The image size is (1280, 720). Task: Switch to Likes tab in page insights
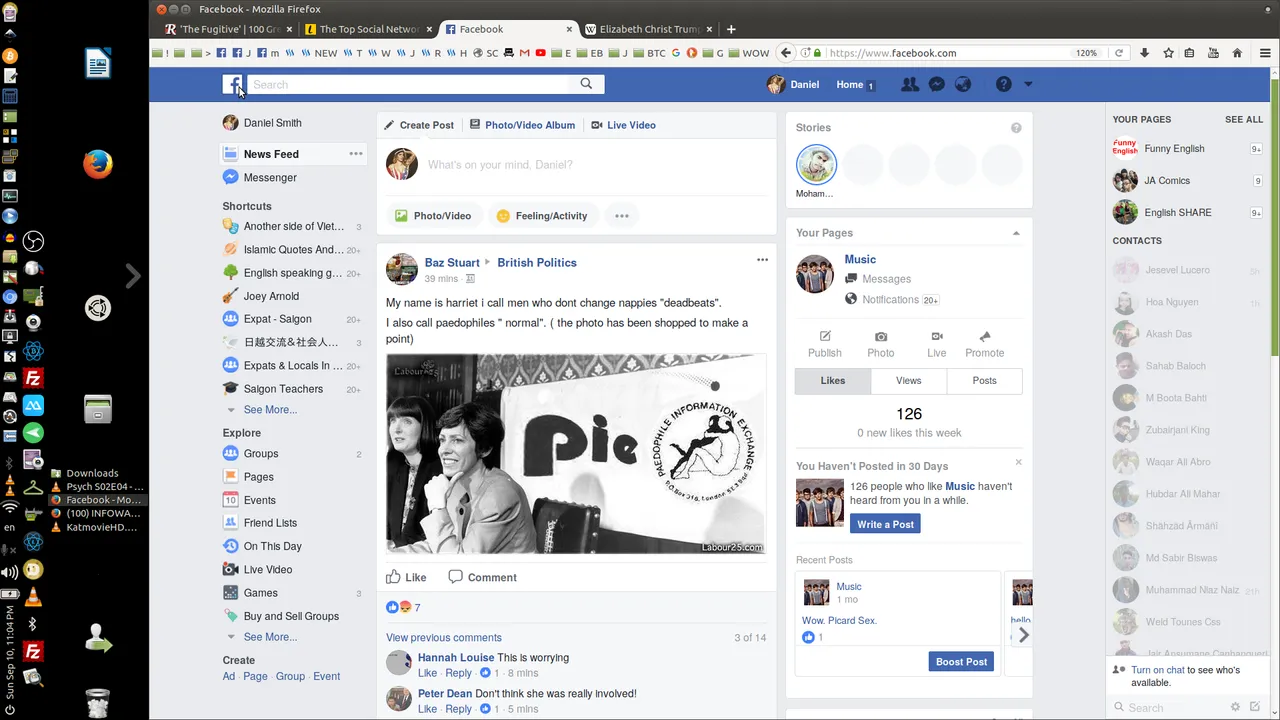[833, 381]
